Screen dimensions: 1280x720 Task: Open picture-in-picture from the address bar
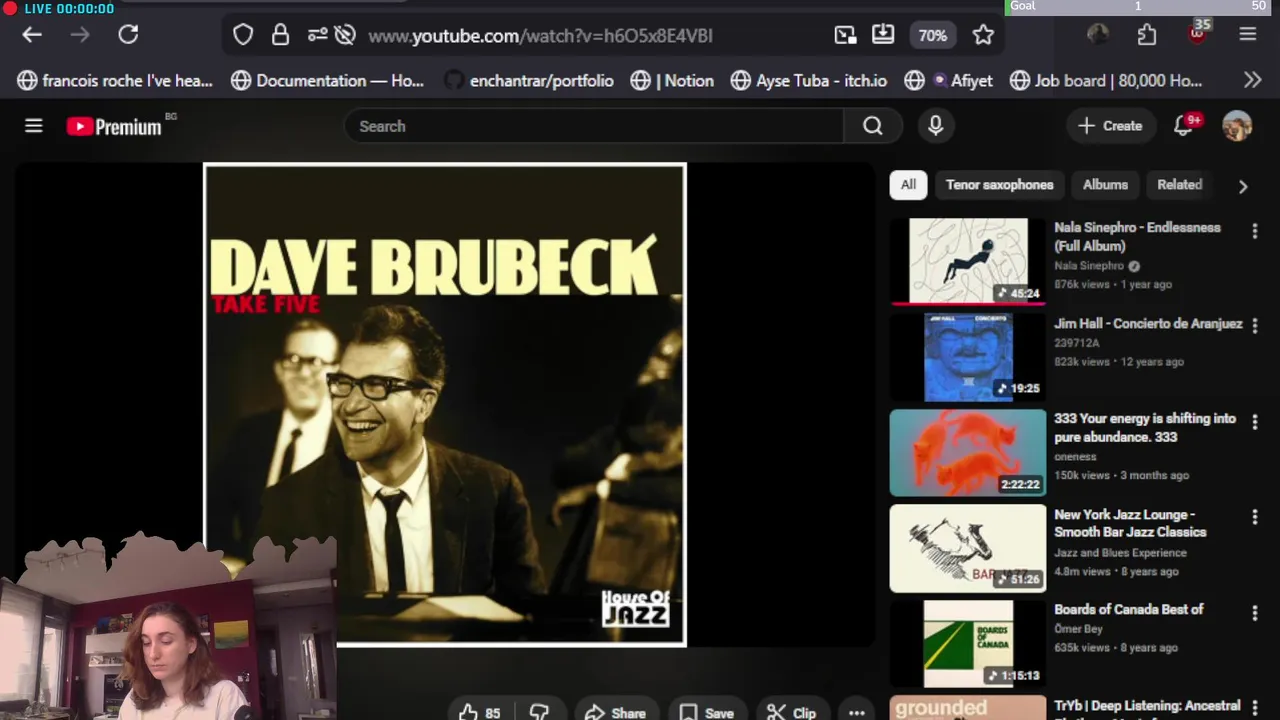click(845, 35)
